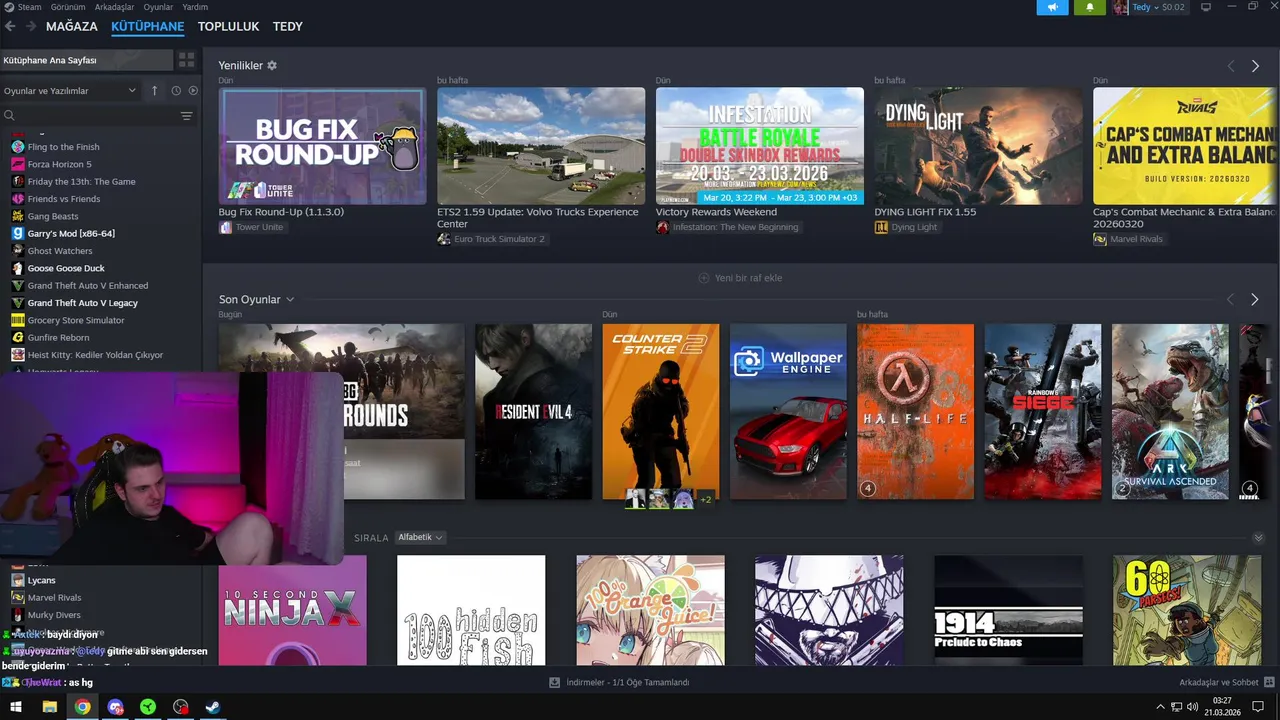Open Arkadaşlar ve Sohbet
The image size is (1280, 720).
click(1226, 682)
